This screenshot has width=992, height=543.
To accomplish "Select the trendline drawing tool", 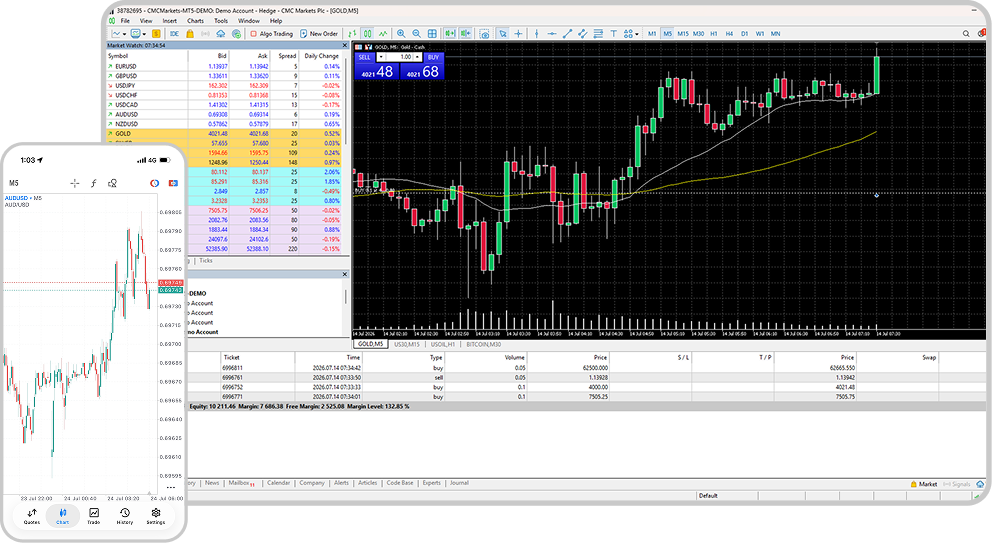I will pos(567,34).
